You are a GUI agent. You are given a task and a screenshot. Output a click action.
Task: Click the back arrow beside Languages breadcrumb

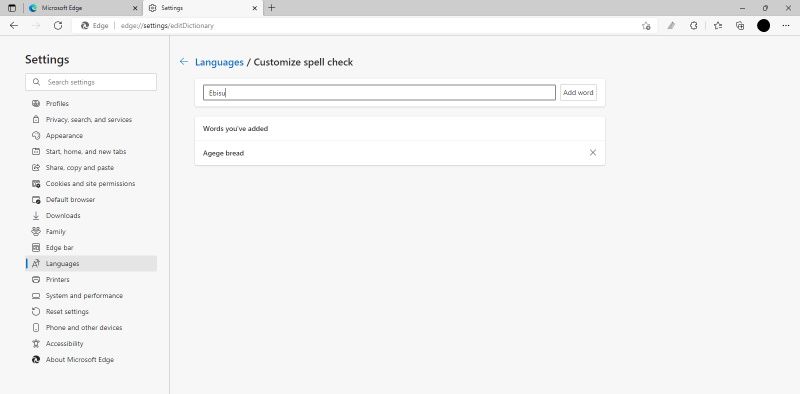[x=184, y=62]
